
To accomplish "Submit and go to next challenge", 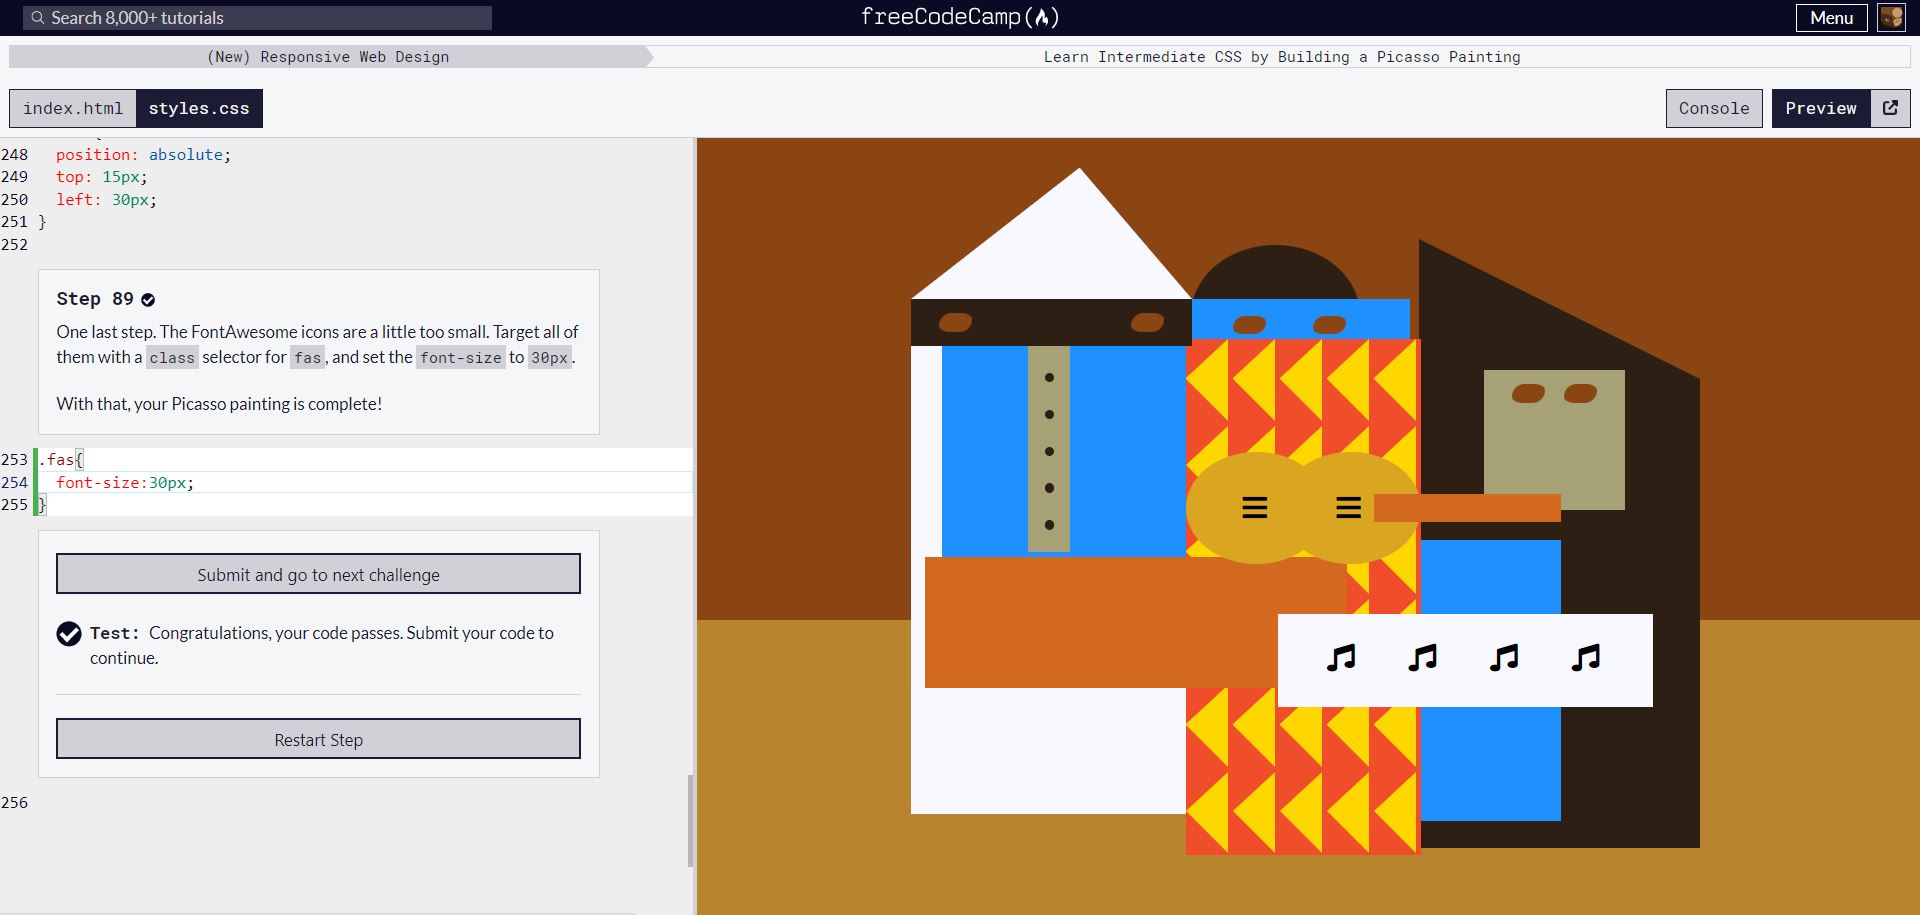I will tap(318, 574).
